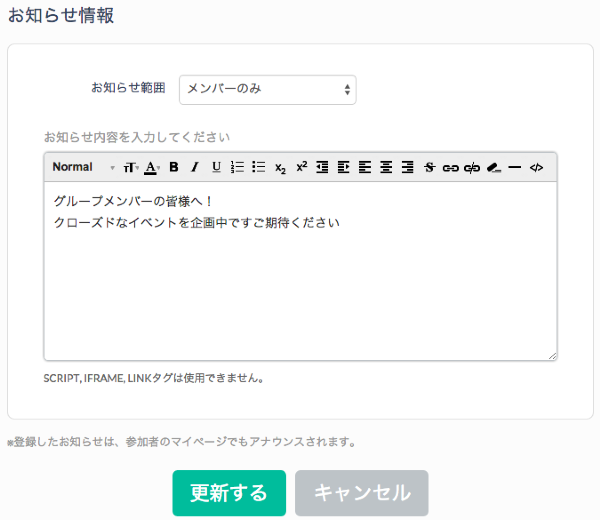Remove link with the unlink icon
This screenshot has height=520, width=600.
point(472,167)
